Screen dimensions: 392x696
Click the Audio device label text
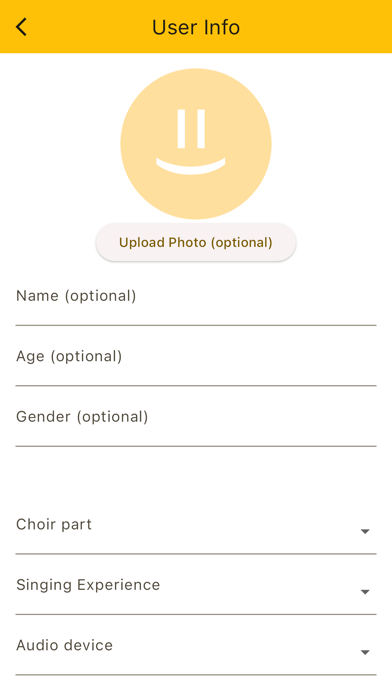pos(64,645)
